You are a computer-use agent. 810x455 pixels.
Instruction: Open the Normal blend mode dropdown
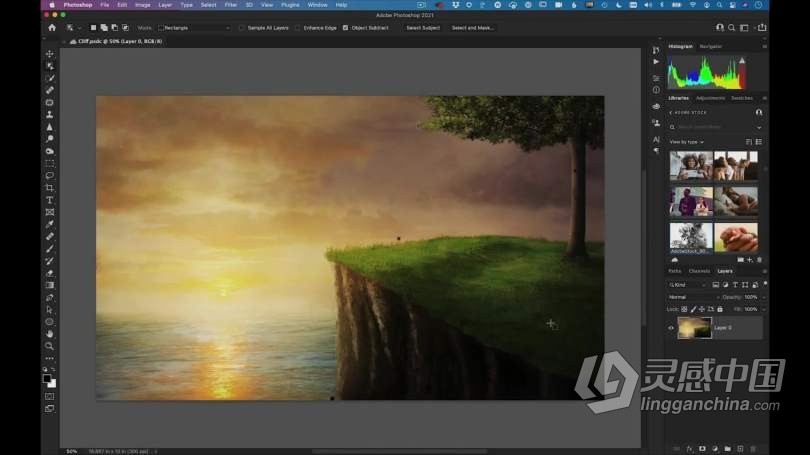tap(694, 297)
